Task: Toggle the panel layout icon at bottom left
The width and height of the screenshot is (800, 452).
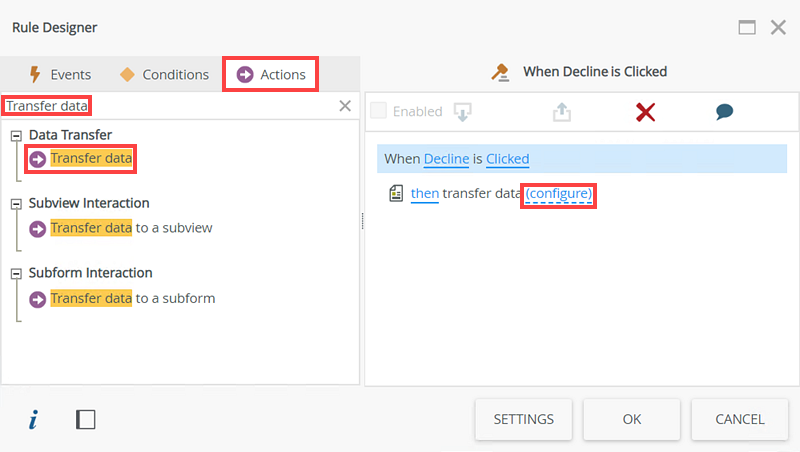Action: pos(86,420)
